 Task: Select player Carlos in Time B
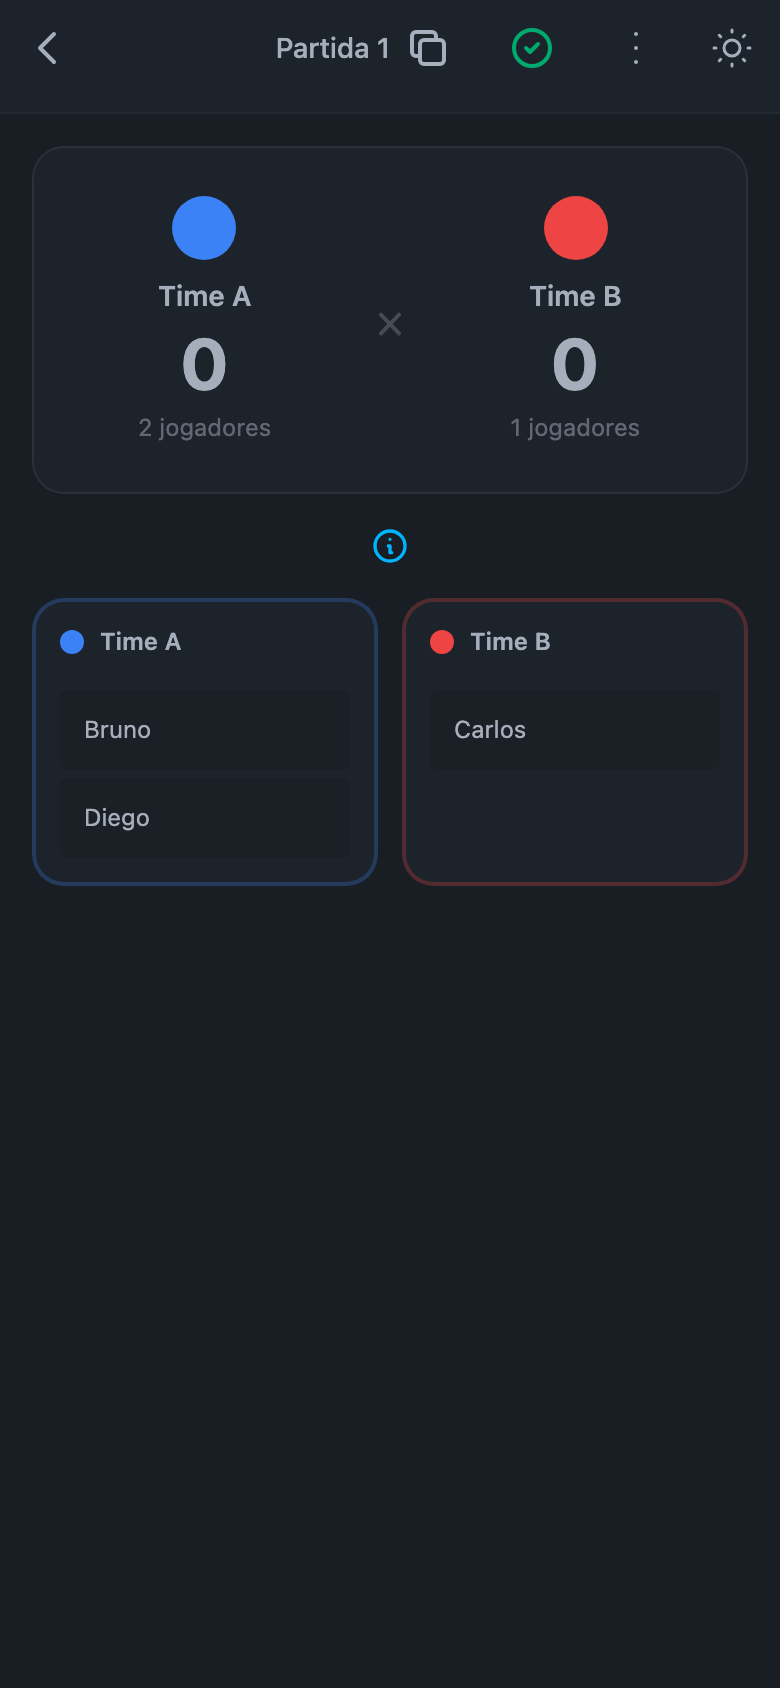pos(575,730)
